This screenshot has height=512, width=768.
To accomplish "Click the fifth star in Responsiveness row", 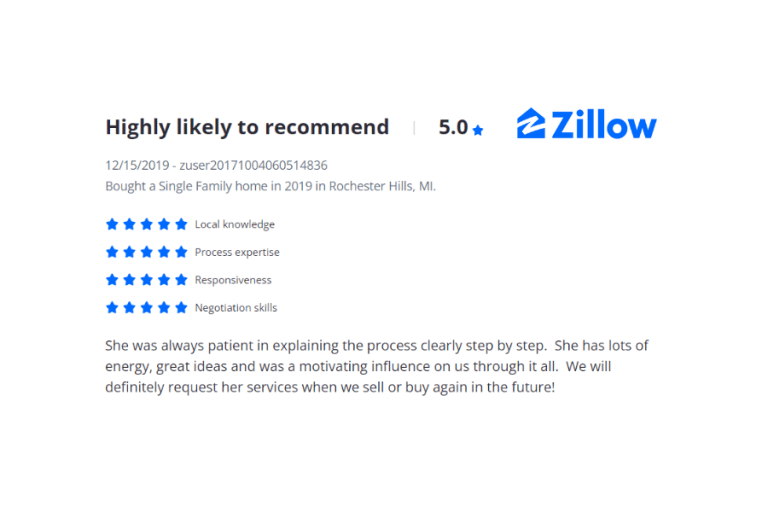I will tap(181, 280).
